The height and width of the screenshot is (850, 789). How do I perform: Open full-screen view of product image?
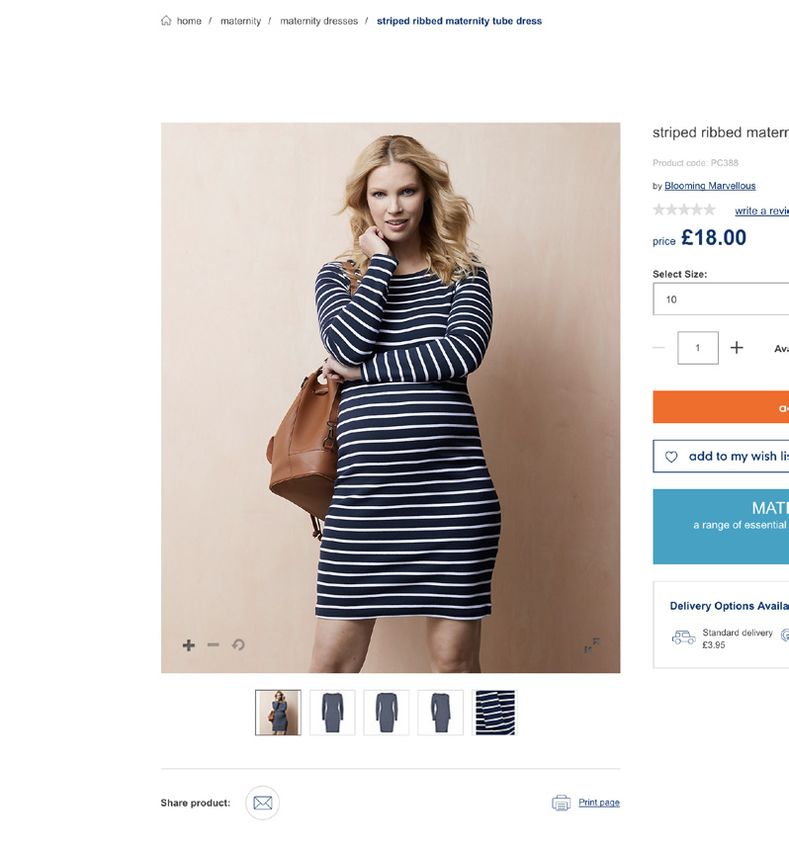pos(592,645)
